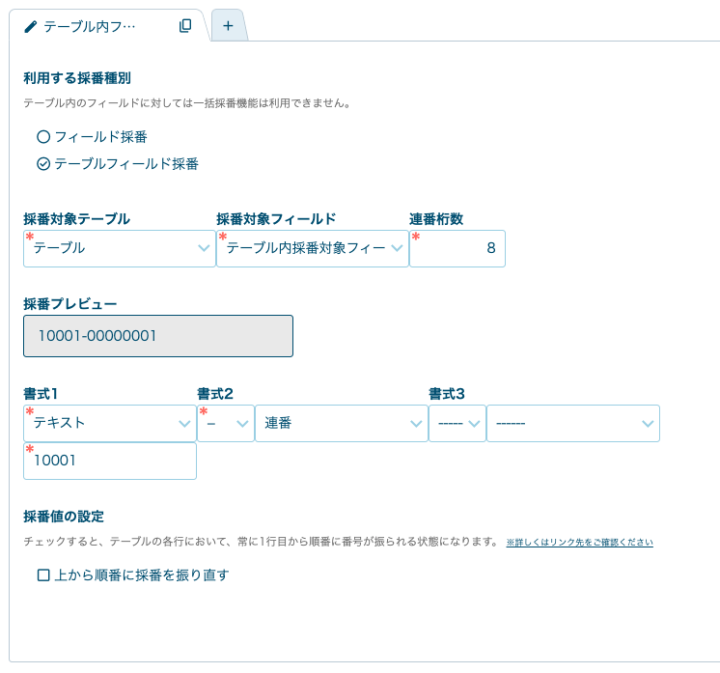Add a new tab with plus icon
The height and width of the screenshot is (673, 720).
228,26
